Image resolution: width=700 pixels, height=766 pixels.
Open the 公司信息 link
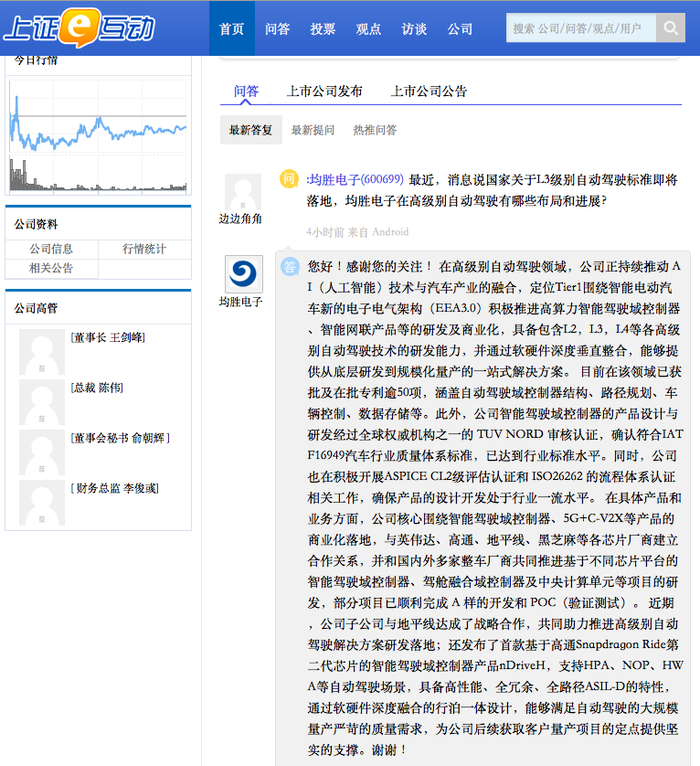click(x=51, y=249)
